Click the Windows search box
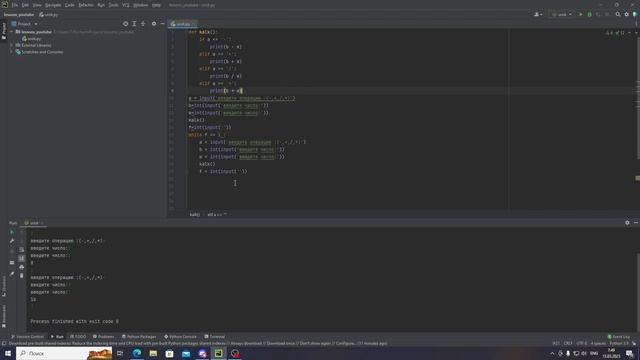The image size is (640, 360). 64,353
